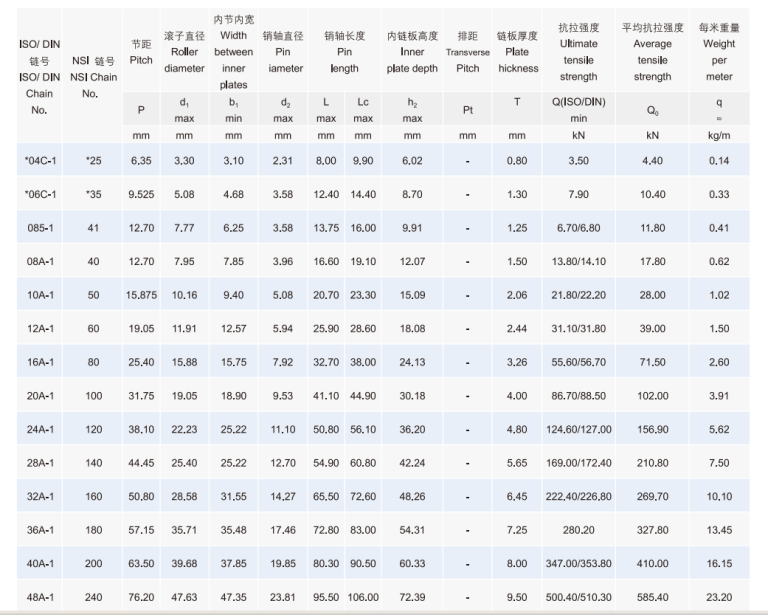Select the 08A-1 chain row label
The height and width of the screenshot is (615, 768).
(40, 262)
